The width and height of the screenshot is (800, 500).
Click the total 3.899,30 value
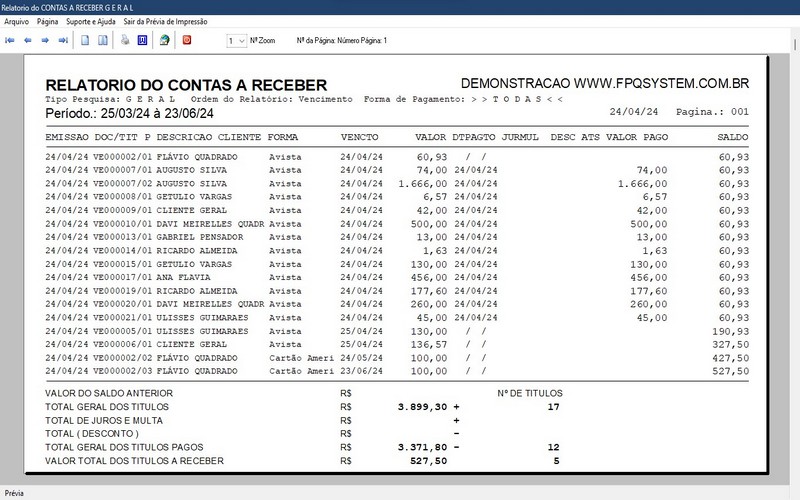pyautogui.click(x=422, y=407)
